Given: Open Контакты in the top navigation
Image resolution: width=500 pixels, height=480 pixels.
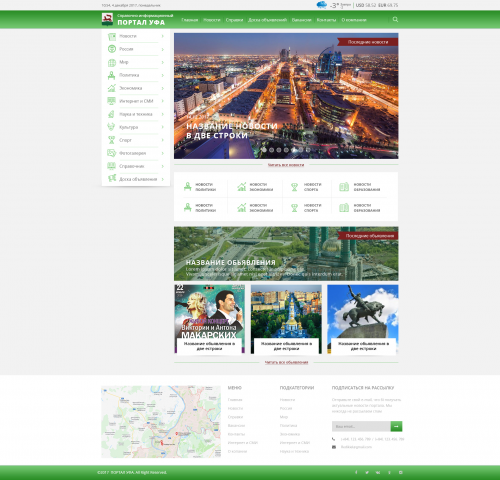Looking at the screenshot, I should tap(326, 20).
